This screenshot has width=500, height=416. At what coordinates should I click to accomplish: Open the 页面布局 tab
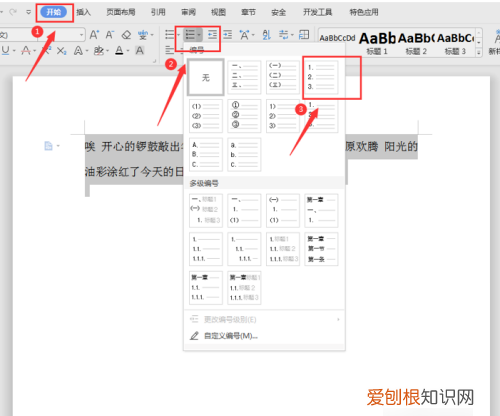[121, 12]
